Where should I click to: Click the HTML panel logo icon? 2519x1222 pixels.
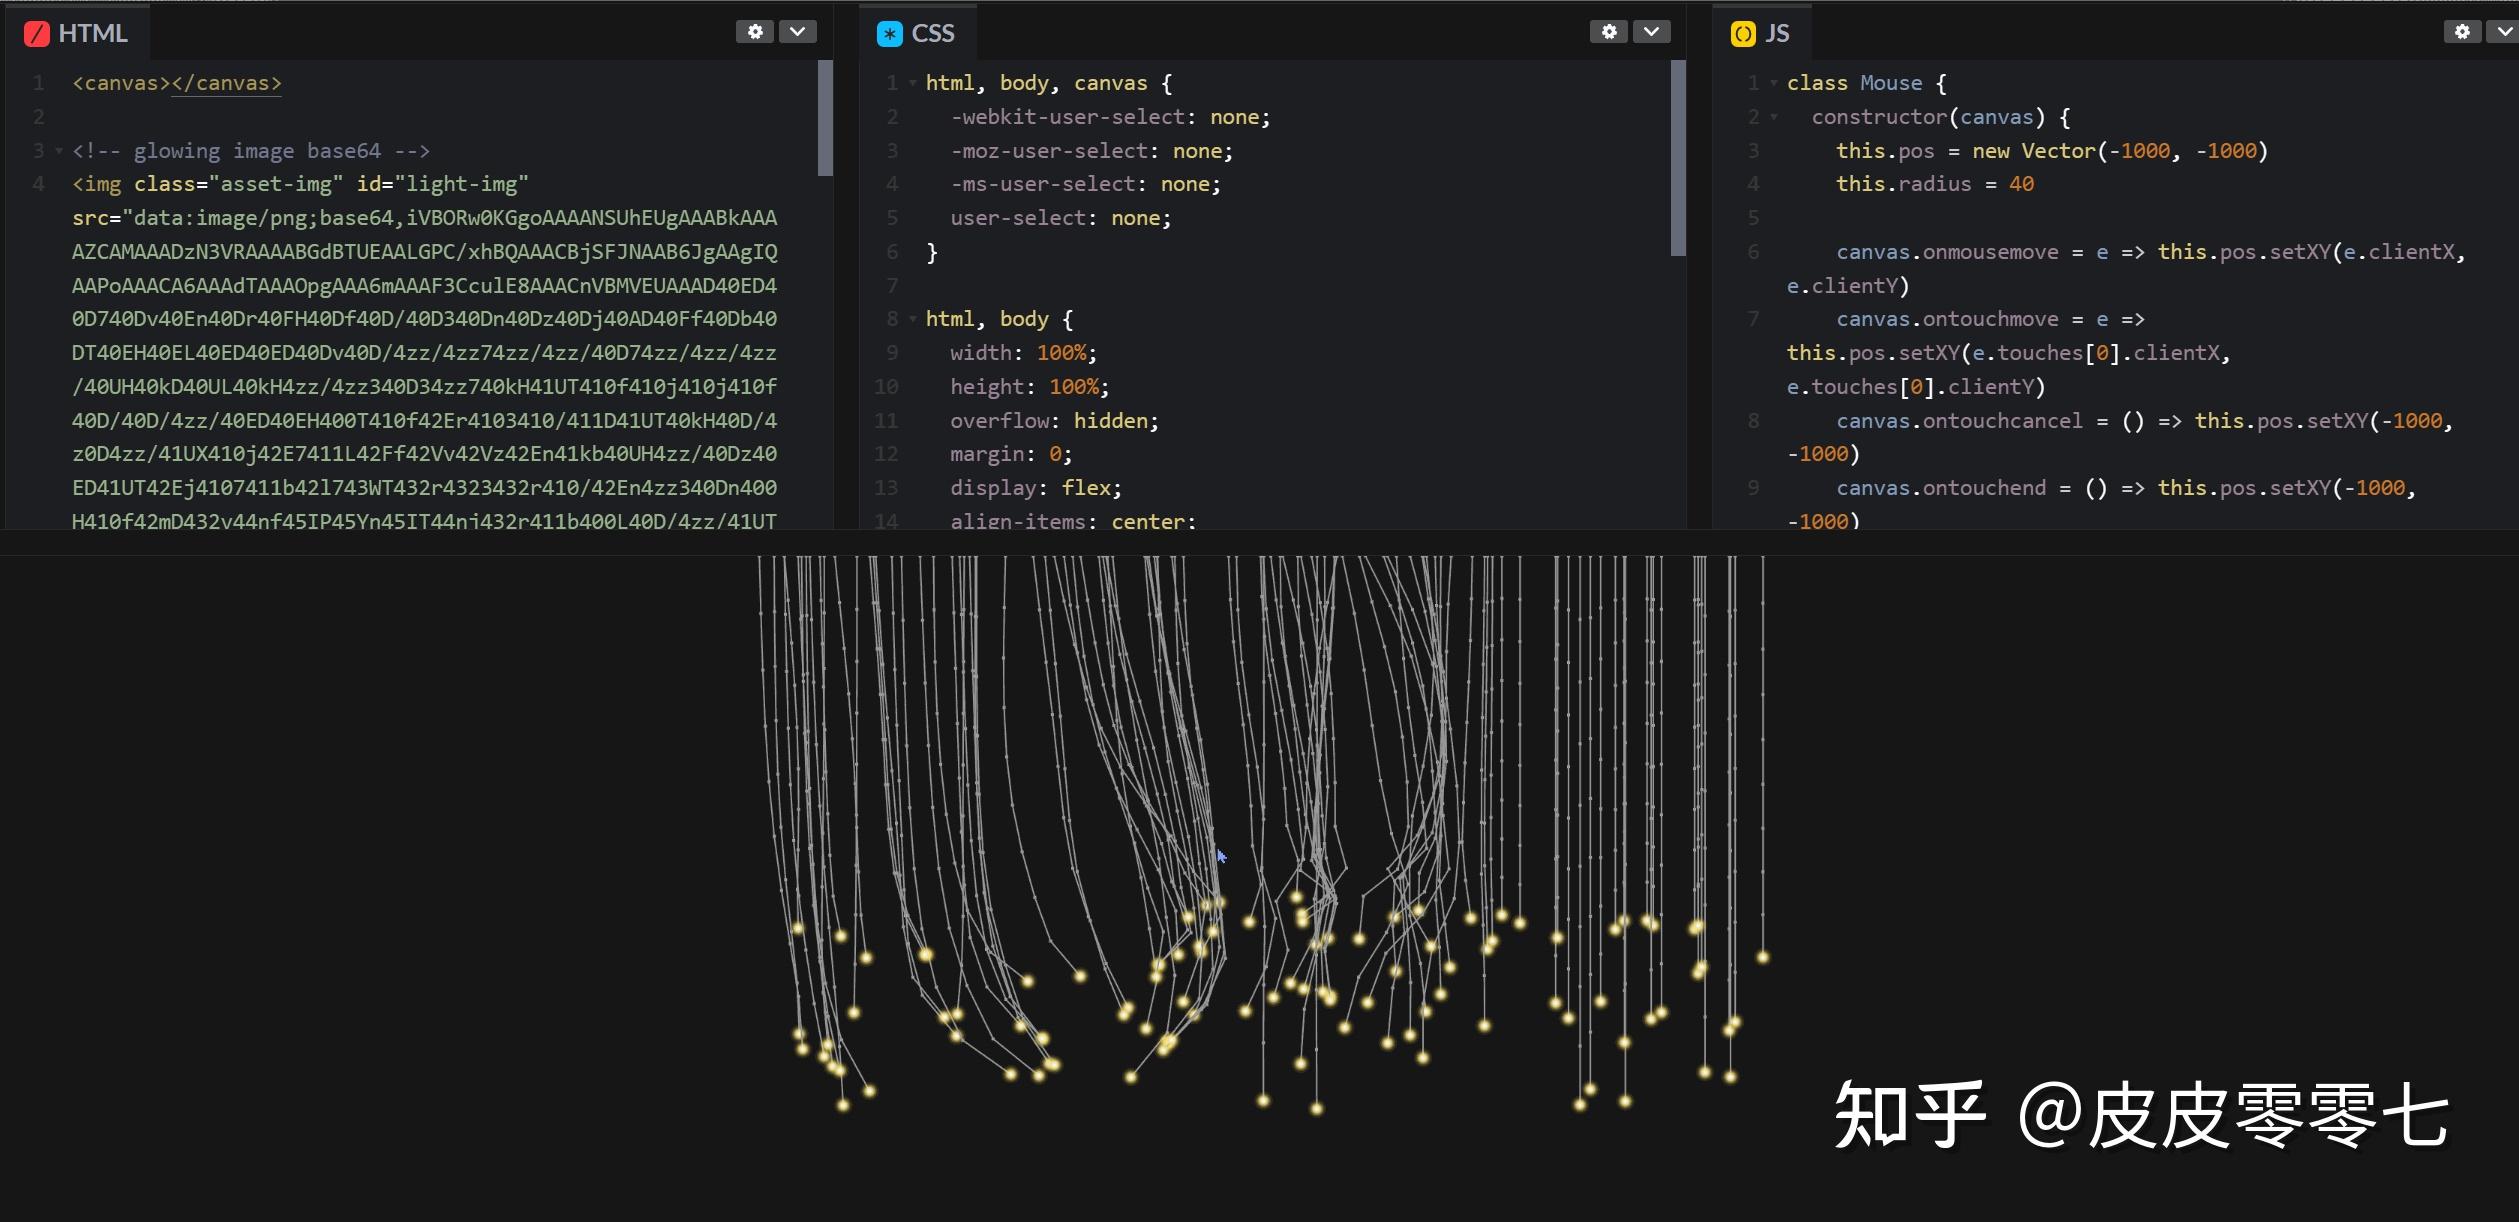[x=37, y=33]
